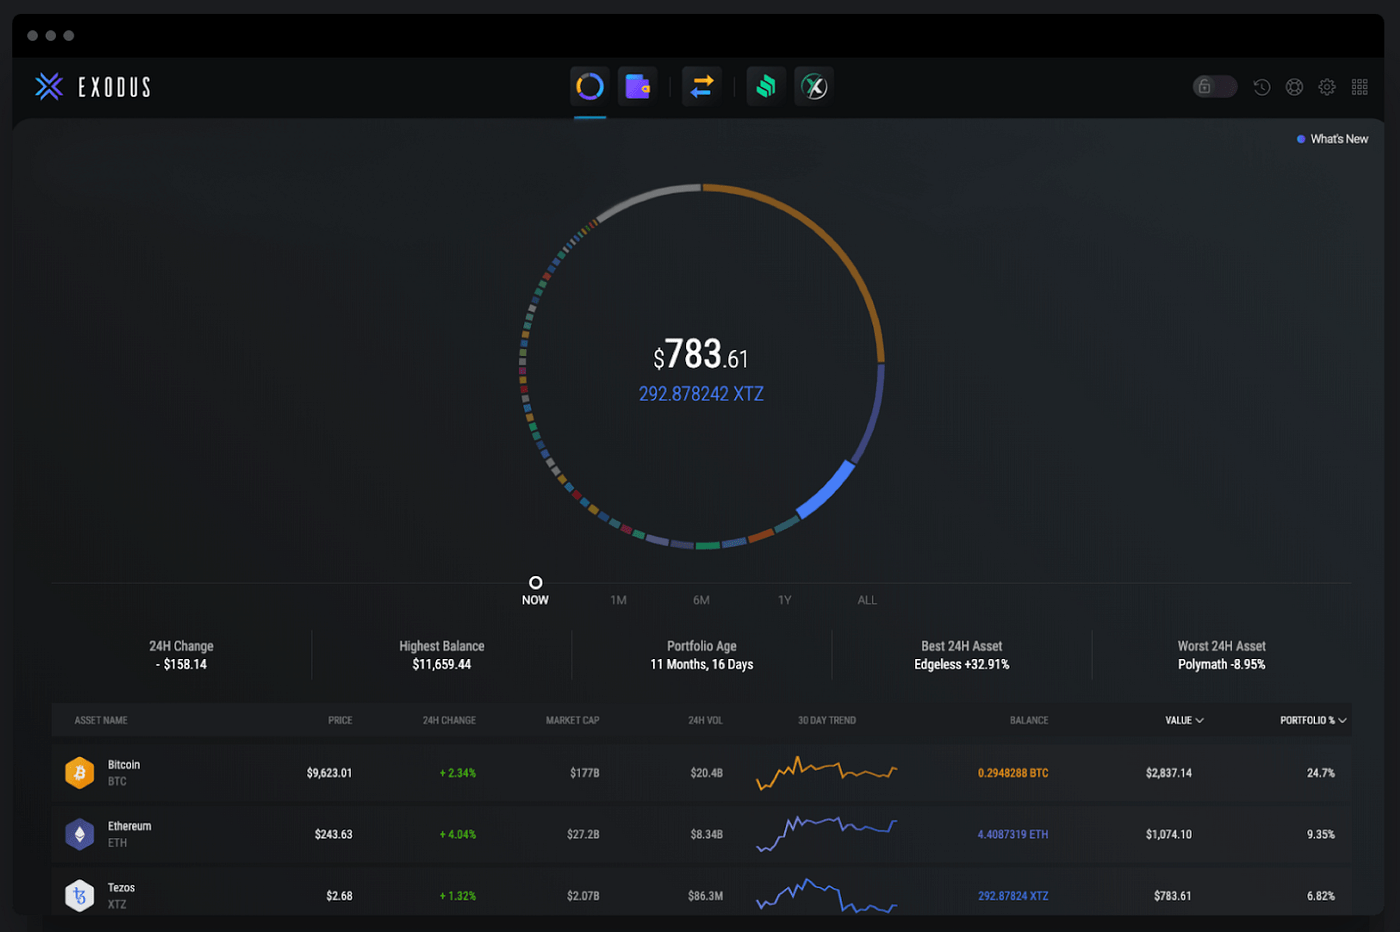Open the Wallet section
The width and height of the screenshot is (1400, 932).
point(637,86)
